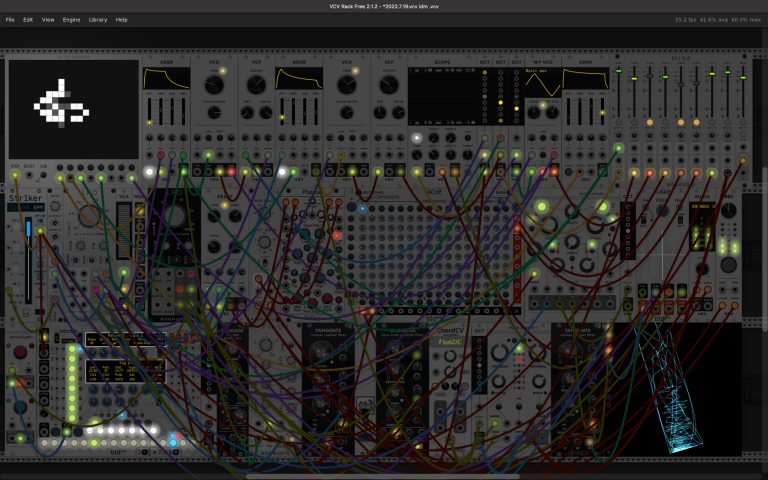768x480 pixels.
Task: Click the Glitch Sequencer LEN knob
Action: point(44,175)
